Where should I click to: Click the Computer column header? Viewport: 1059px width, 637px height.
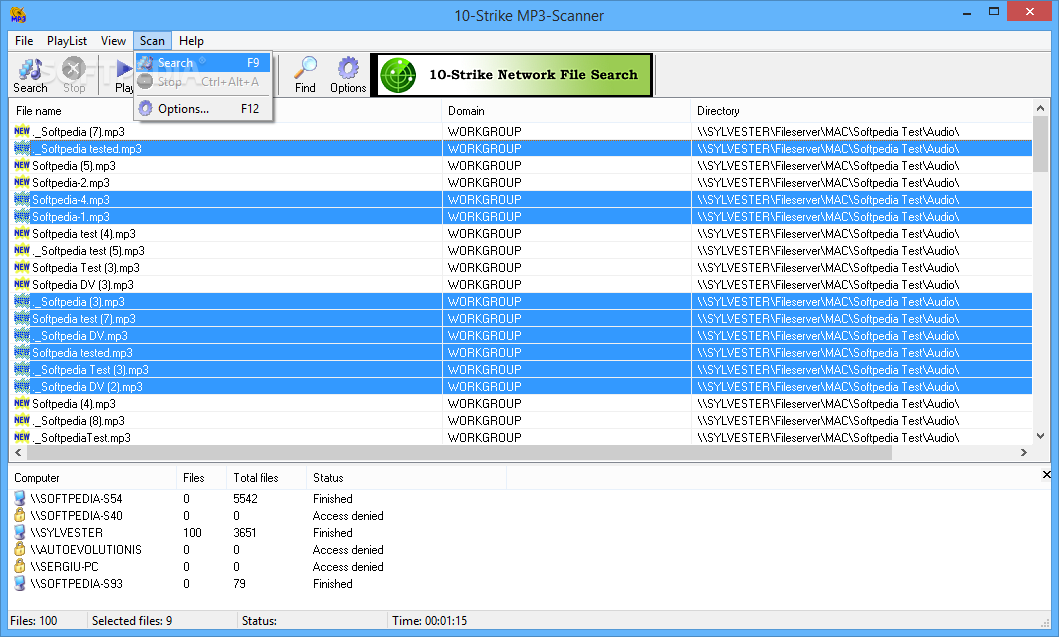[93, 478]
